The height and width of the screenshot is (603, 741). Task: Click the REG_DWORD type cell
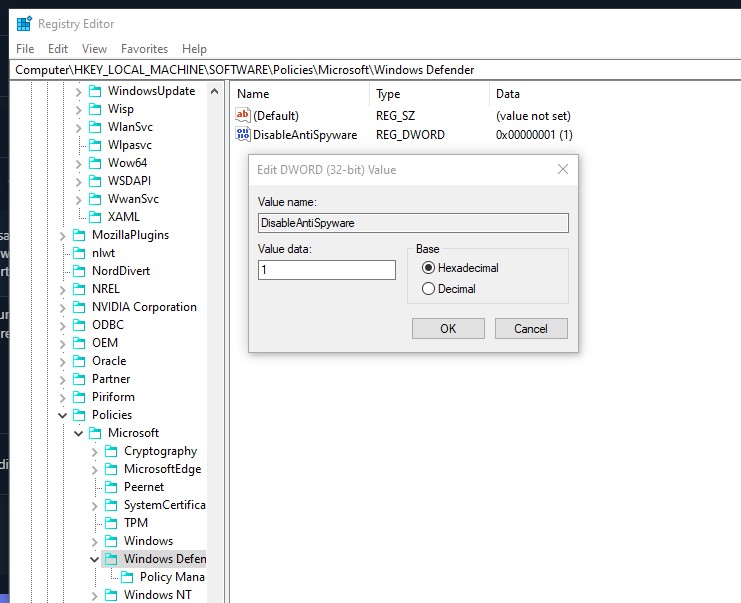(x=410, y=135)
